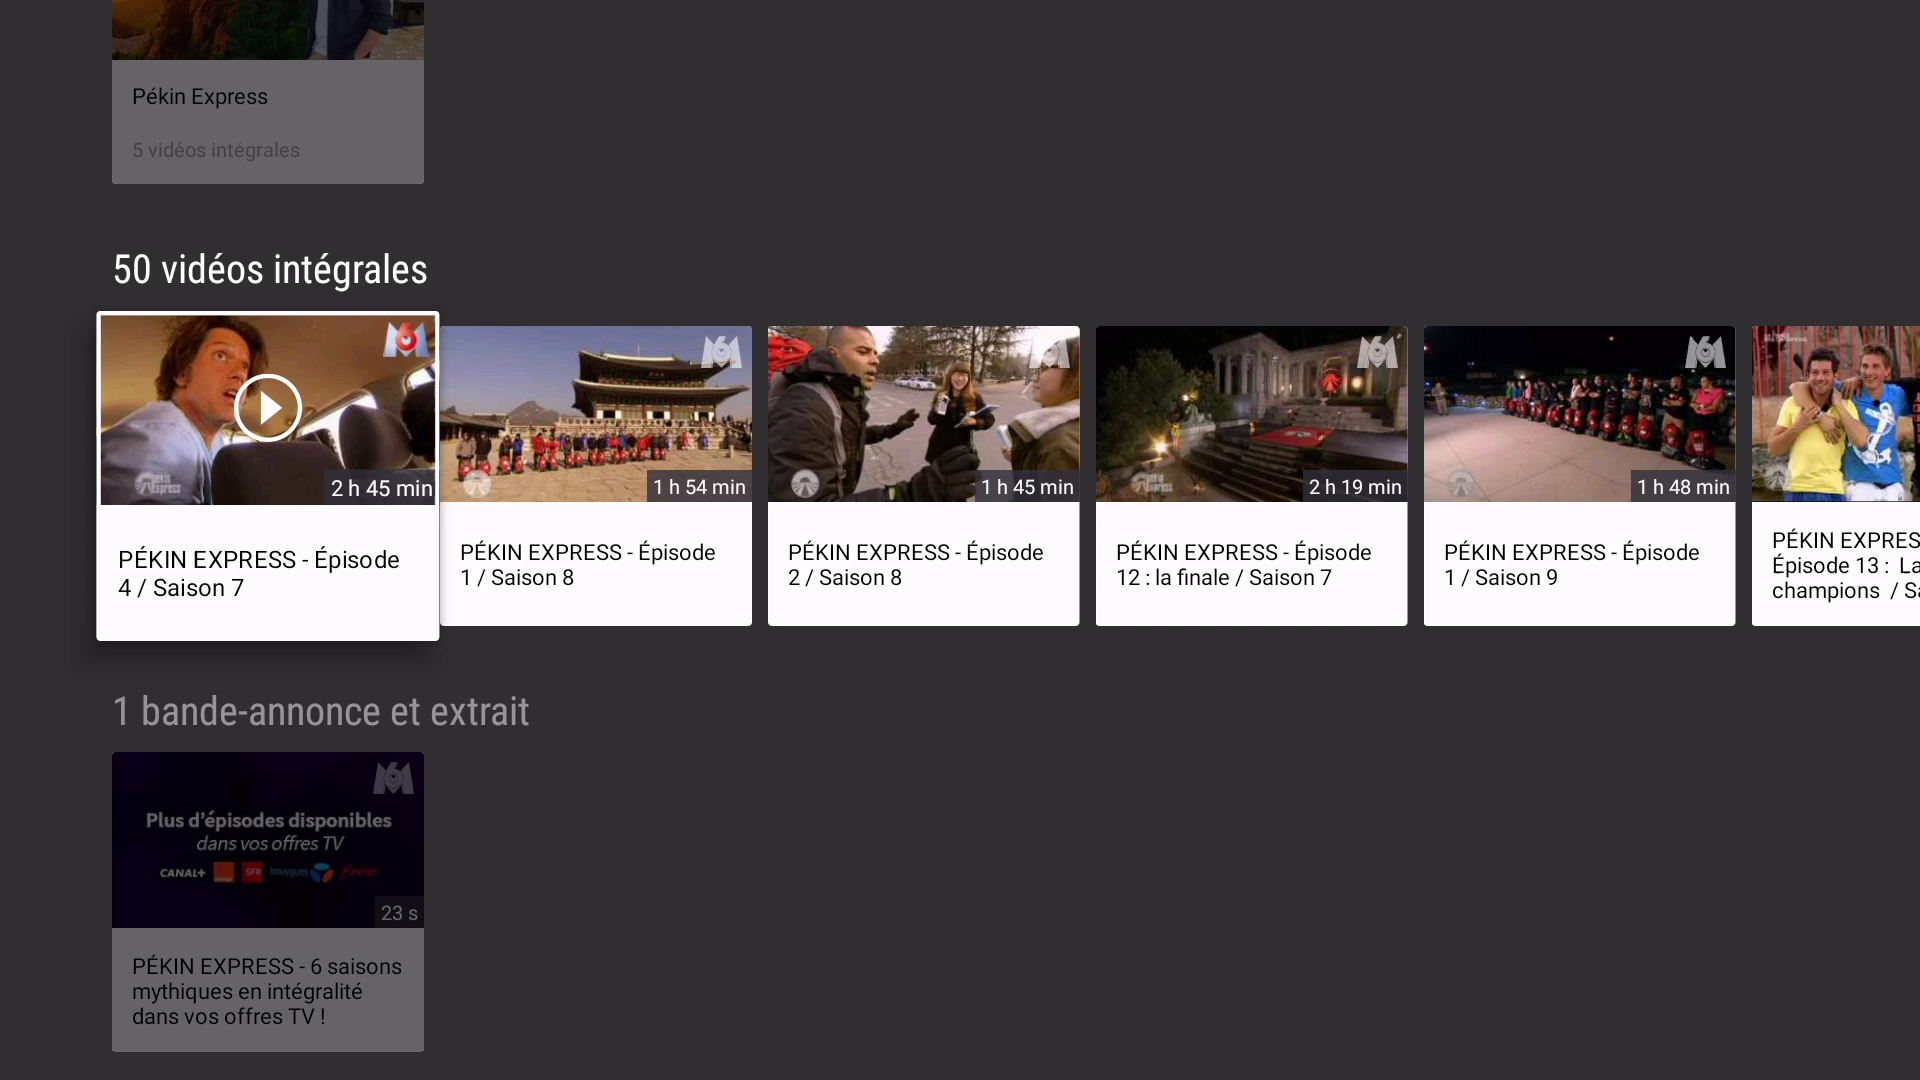Open the bande-annonce 23 s thumbnail
1920x1080 pixels.
pos(268,840)
